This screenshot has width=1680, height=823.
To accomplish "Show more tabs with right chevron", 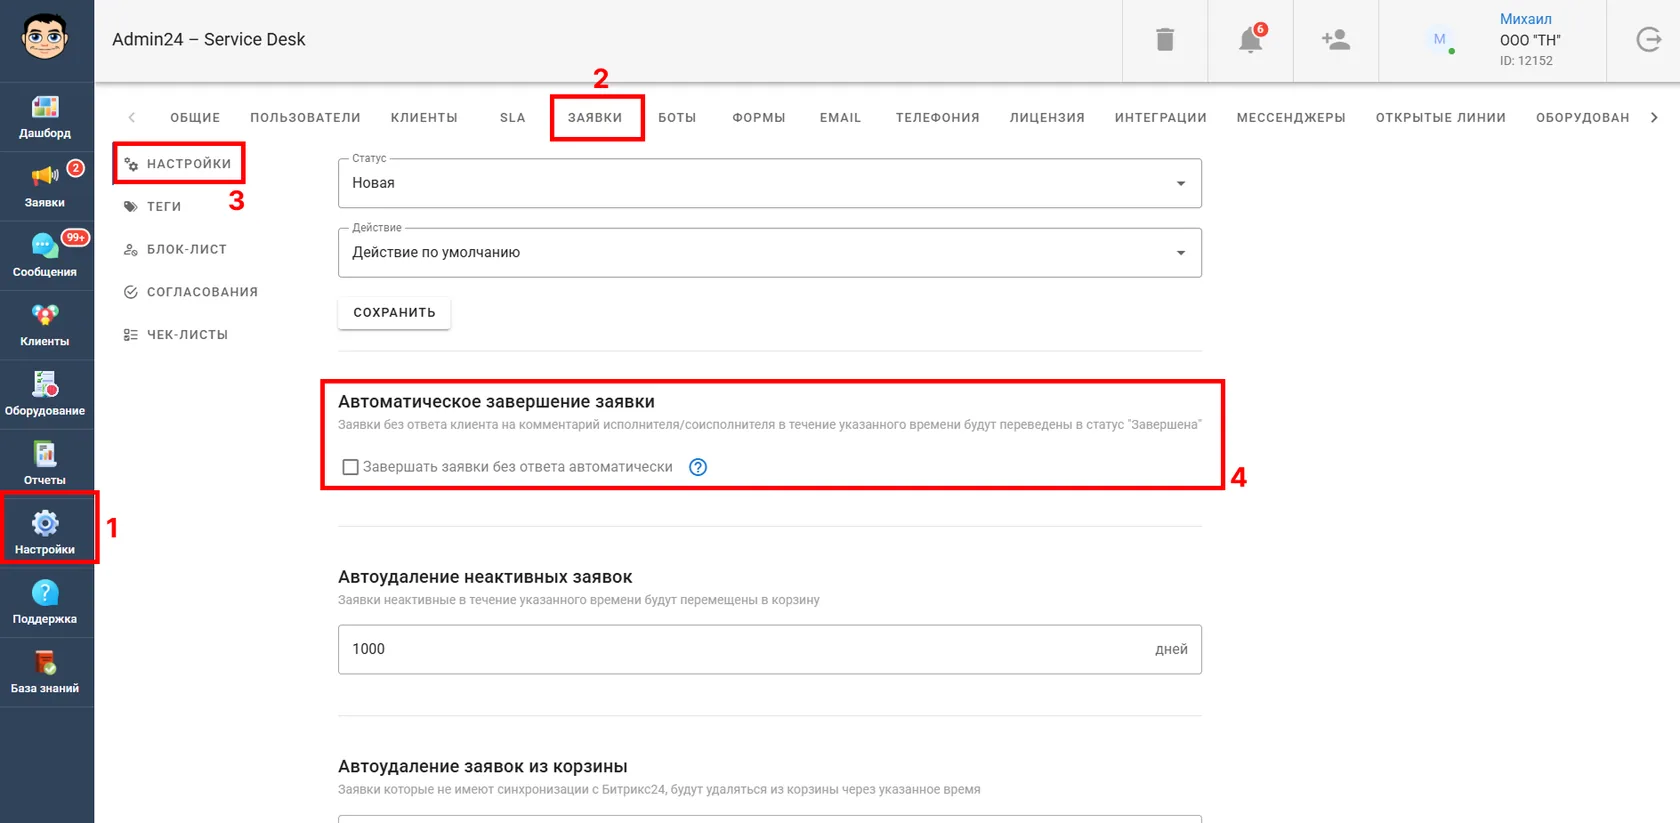I will [1654, 117].
